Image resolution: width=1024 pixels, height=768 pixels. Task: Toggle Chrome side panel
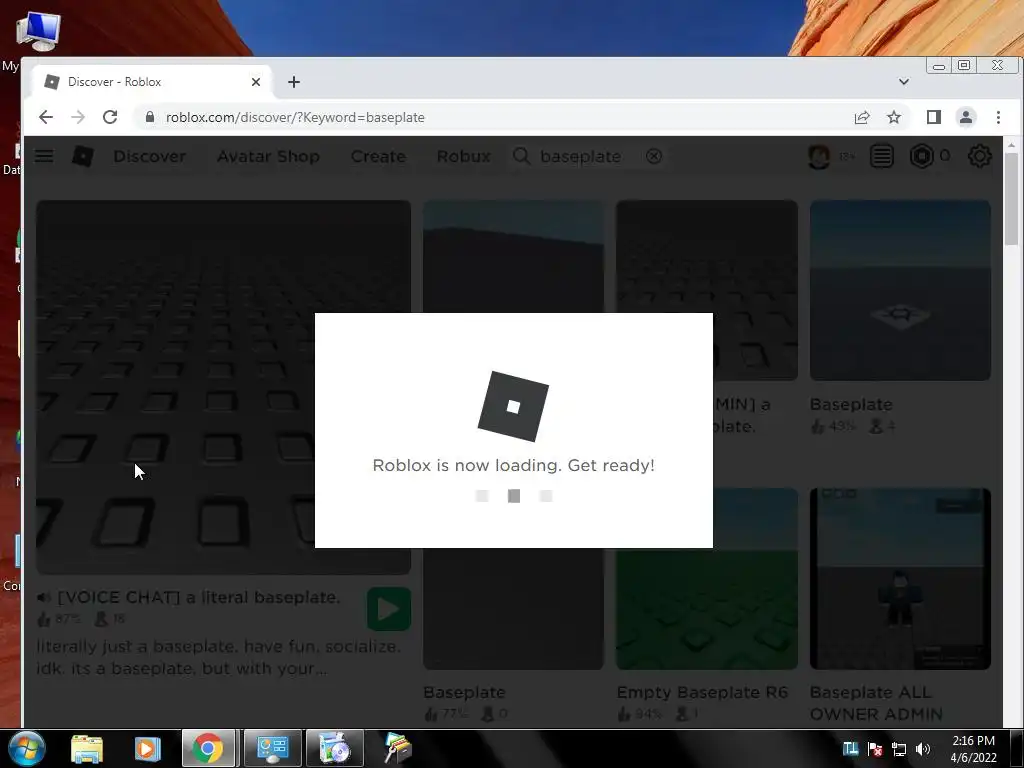click(x=934, y=117)
